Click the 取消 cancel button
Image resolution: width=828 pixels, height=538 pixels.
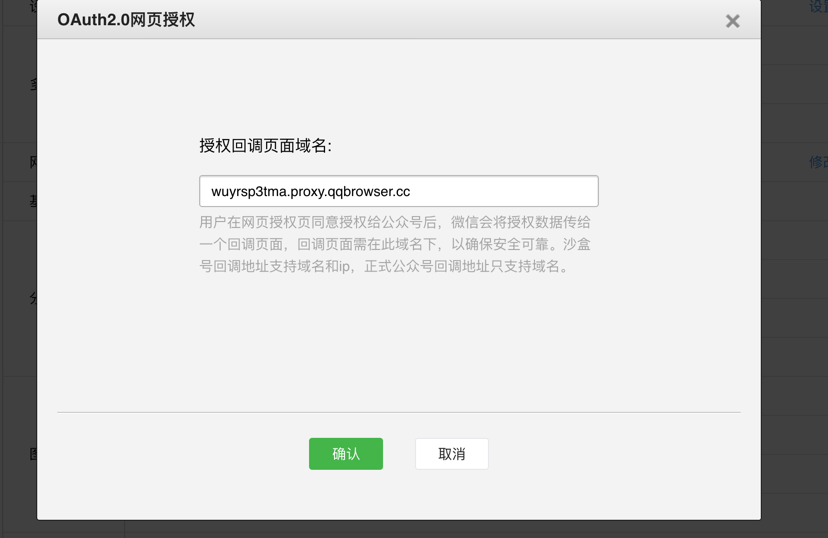(451, 454)
